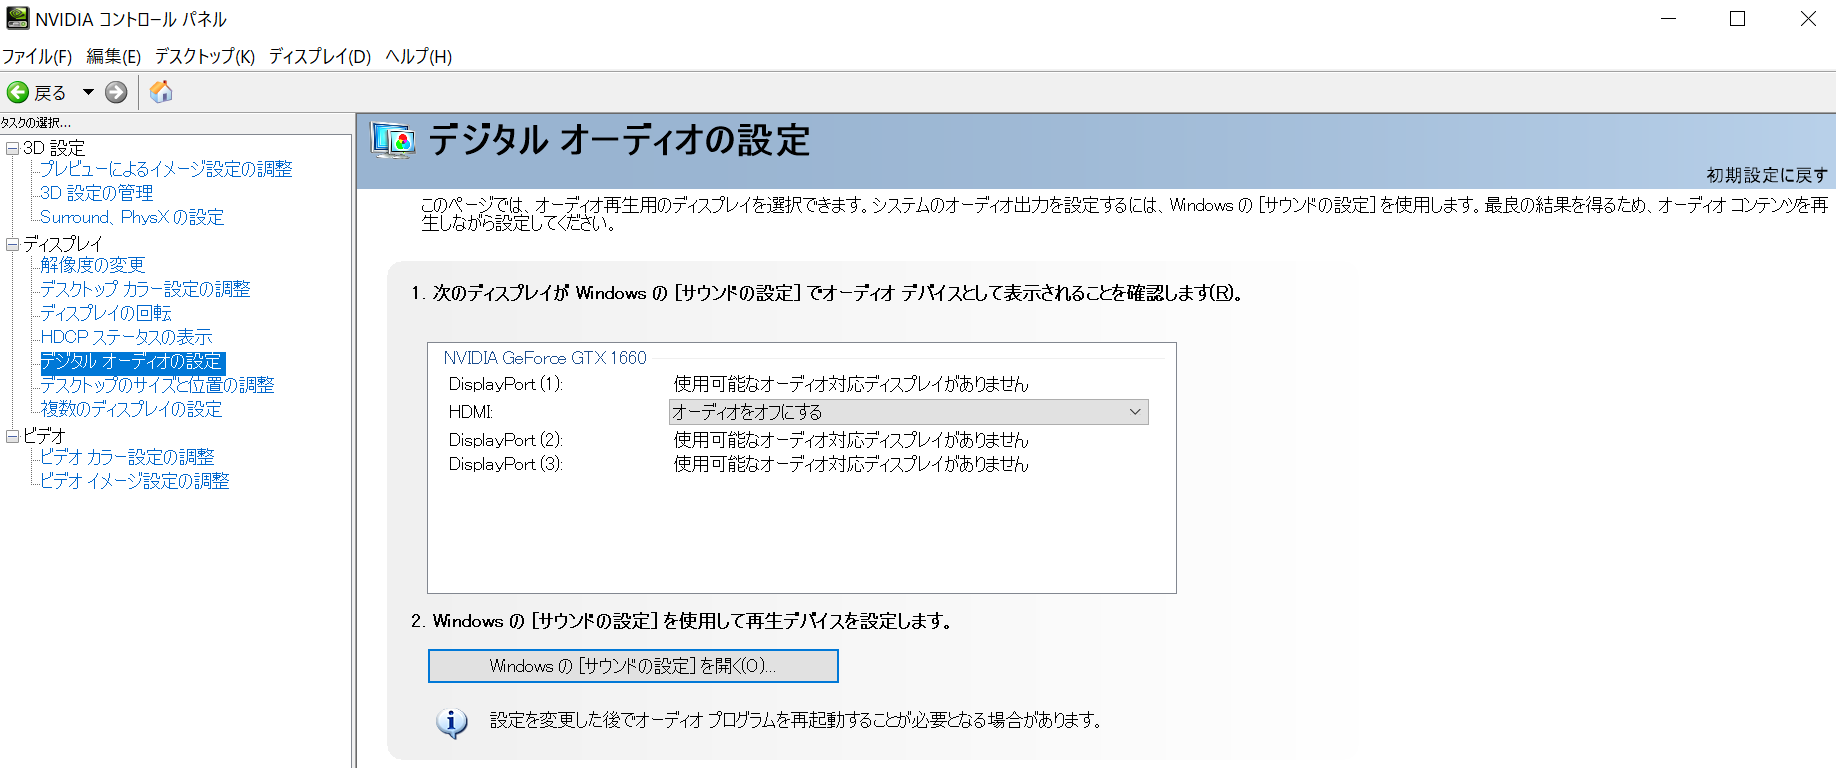Open 3D 設定の管理 page
The width and height of the screenshot is (1836, 768).
(x=97, y=193)
